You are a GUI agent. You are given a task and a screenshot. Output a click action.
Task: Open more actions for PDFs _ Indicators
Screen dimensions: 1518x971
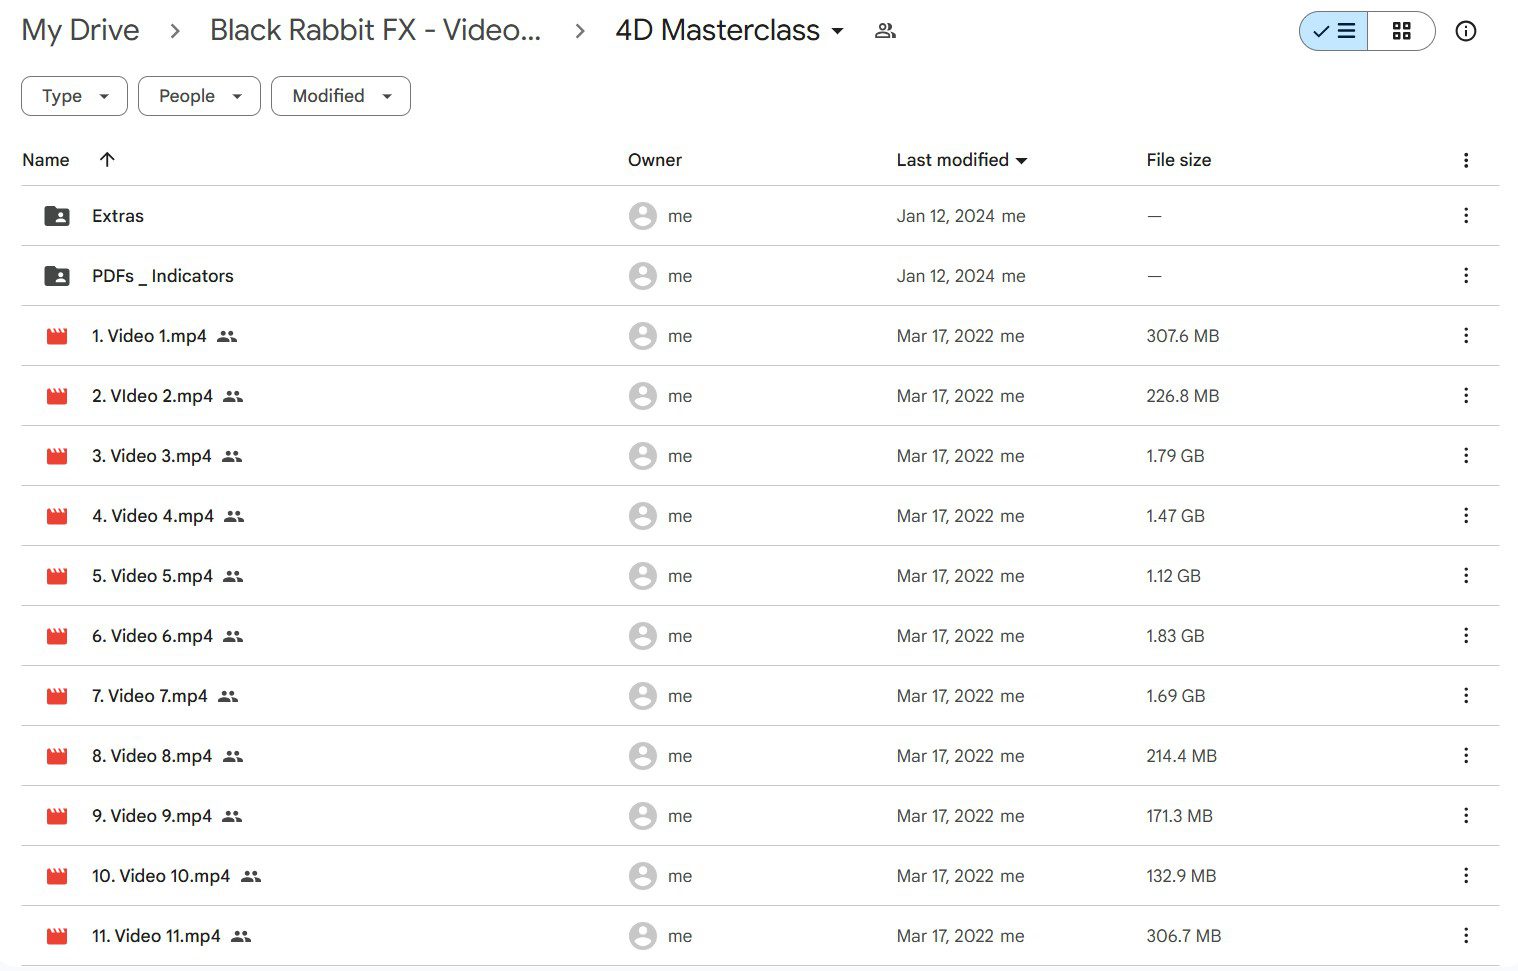pyautogui.click(x=1466, y=276)
